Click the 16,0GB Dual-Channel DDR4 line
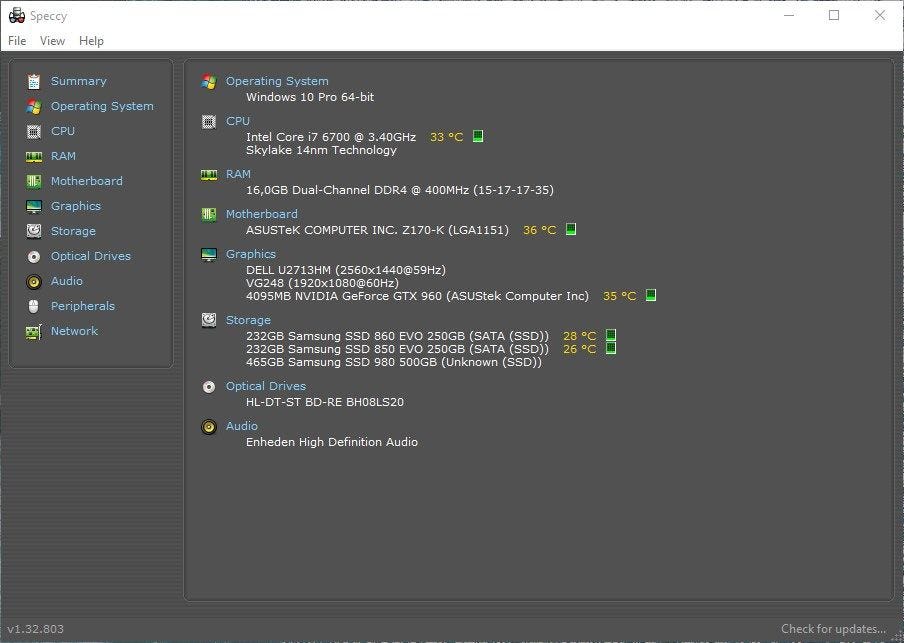 pyautogui.click(x=400, y=190)
